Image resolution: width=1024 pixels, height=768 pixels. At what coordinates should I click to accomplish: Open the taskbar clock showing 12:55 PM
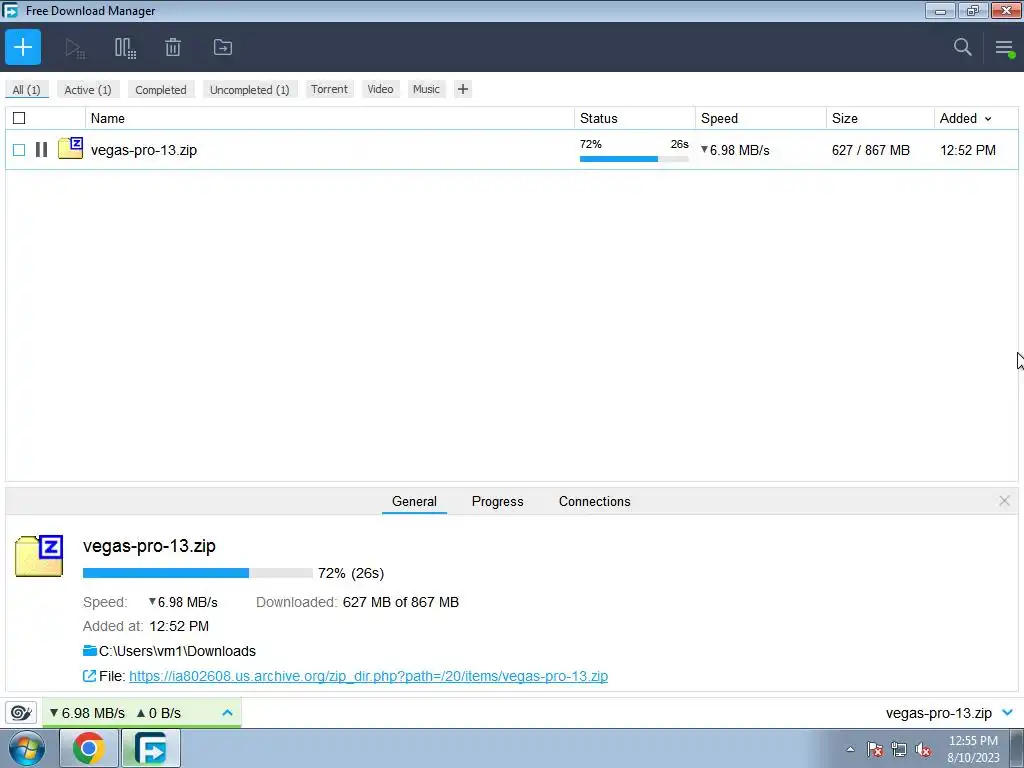coord(973,749)
